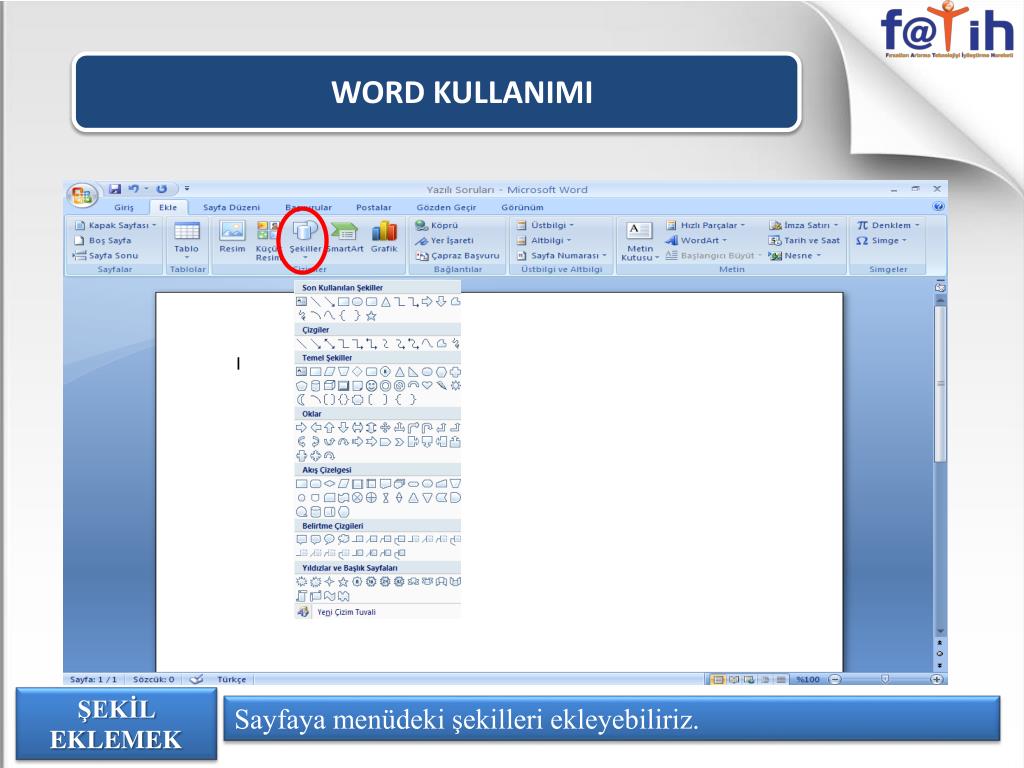The width and height of the screenshot is (1024, 768).
Task: Click the Türkçe language indicator
Action: coord(232,679)
